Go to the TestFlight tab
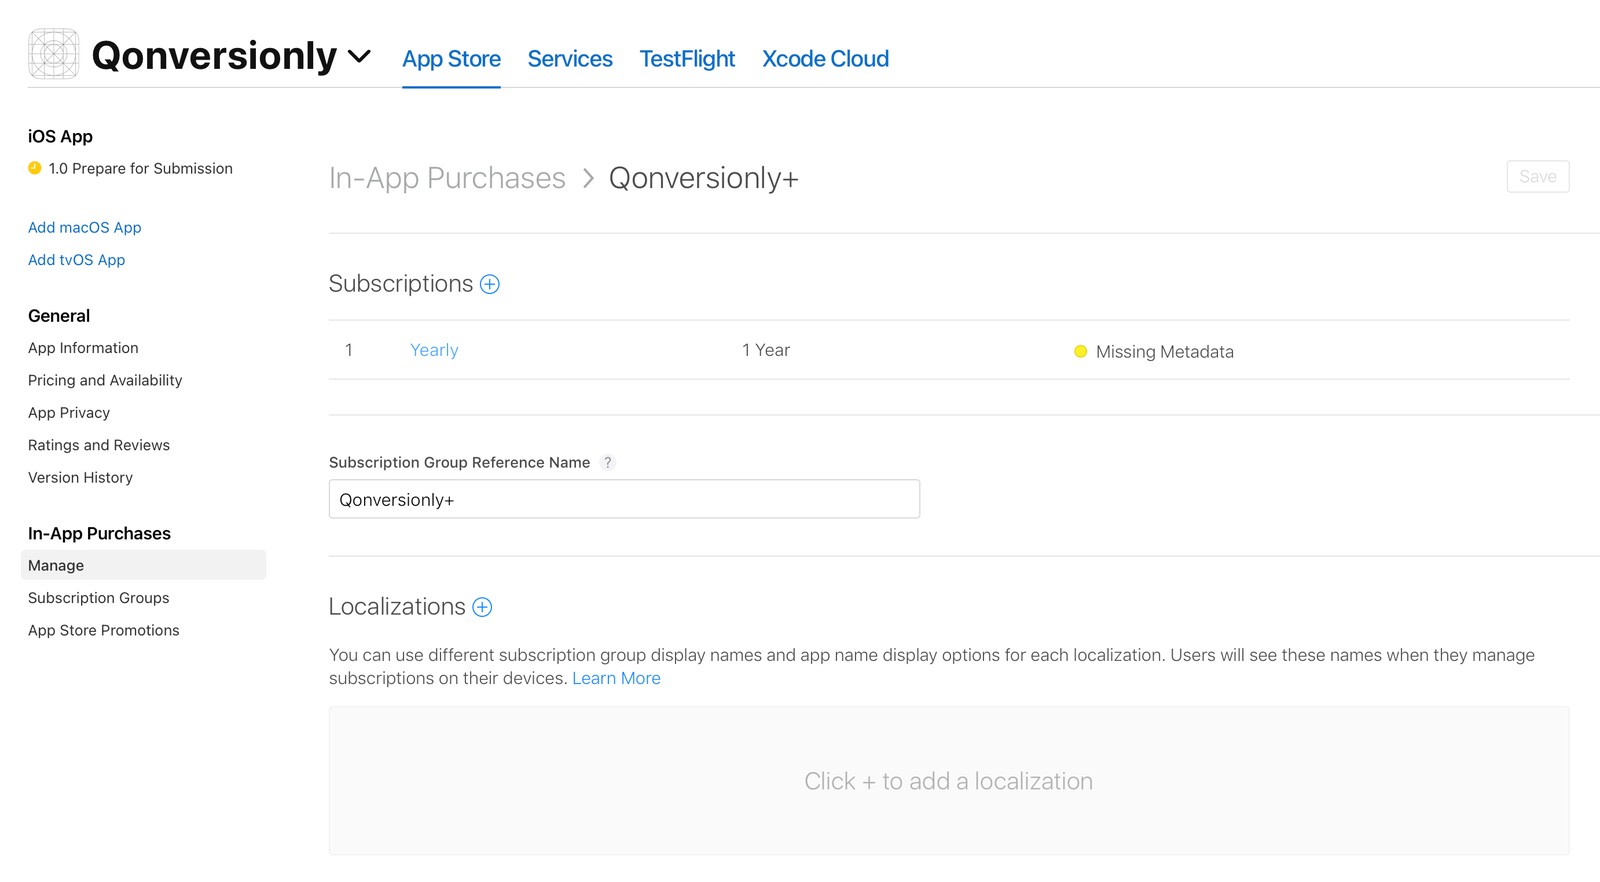Screen dimensions: 1600x882 [x=687, y=59]
